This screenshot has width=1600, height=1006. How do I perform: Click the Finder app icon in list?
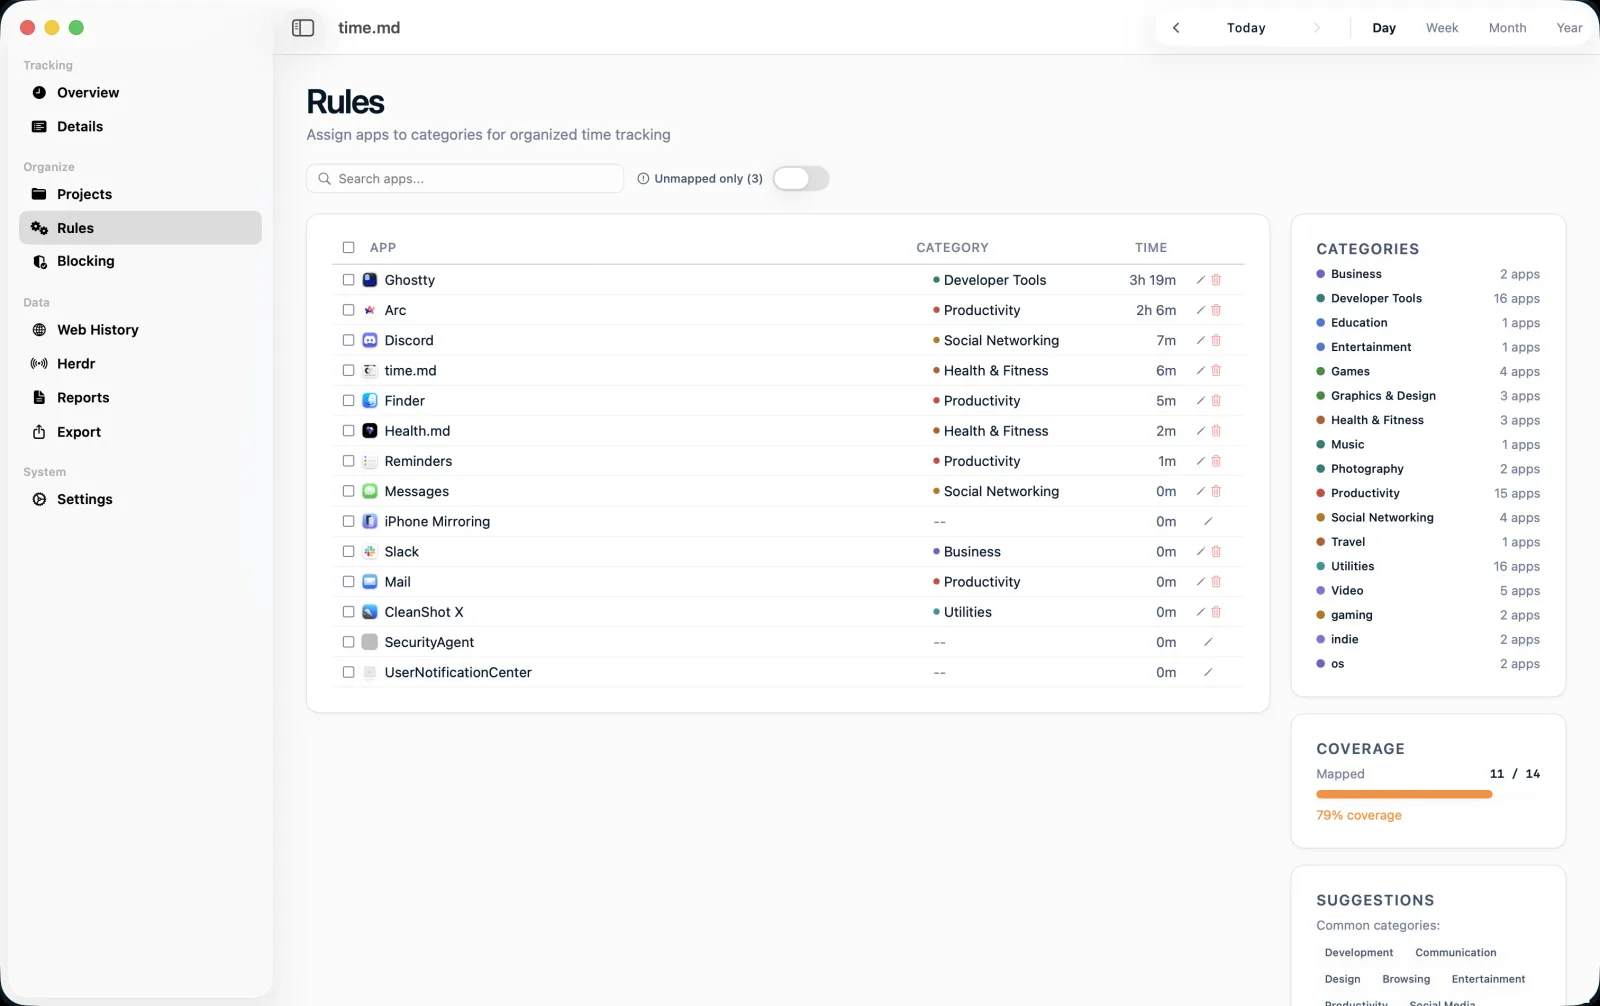(370, 400)
